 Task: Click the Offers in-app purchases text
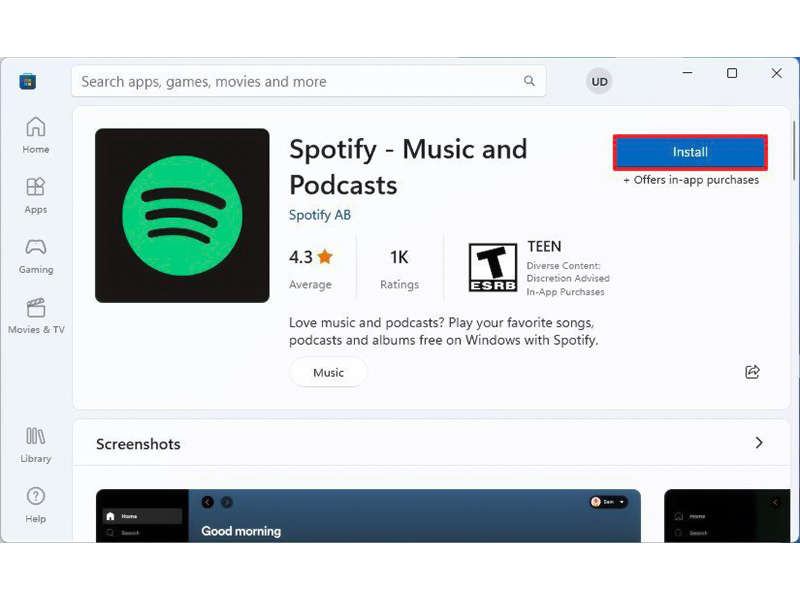691,180
